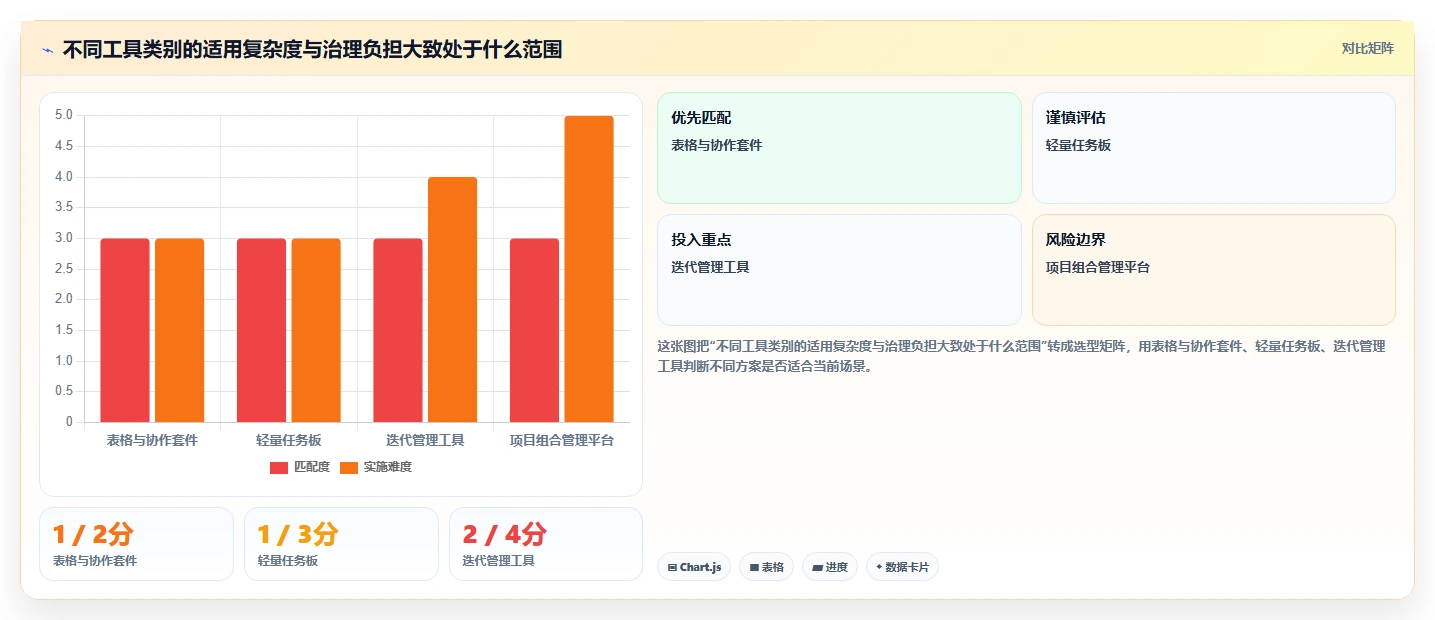
Task: Click the icon inside 表格 chip
Action: 754,567
